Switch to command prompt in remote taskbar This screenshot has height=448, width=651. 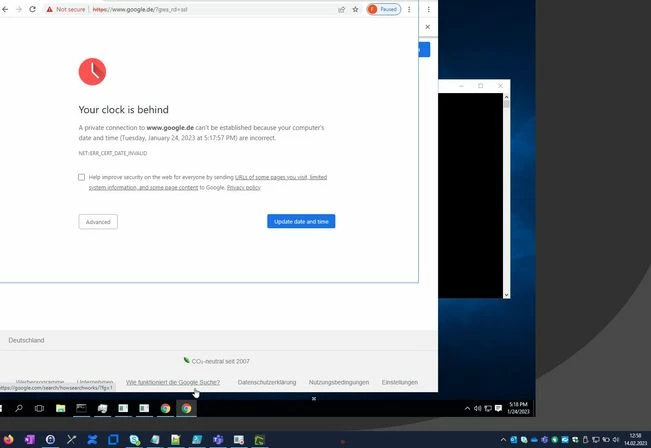click(x=81, y=409)
